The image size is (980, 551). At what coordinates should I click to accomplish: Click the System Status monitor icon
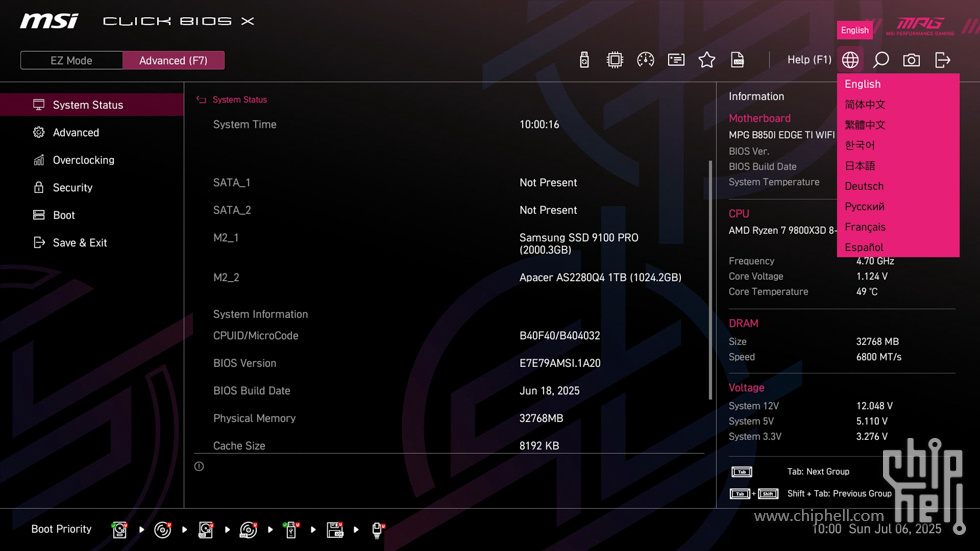(39, 105)
